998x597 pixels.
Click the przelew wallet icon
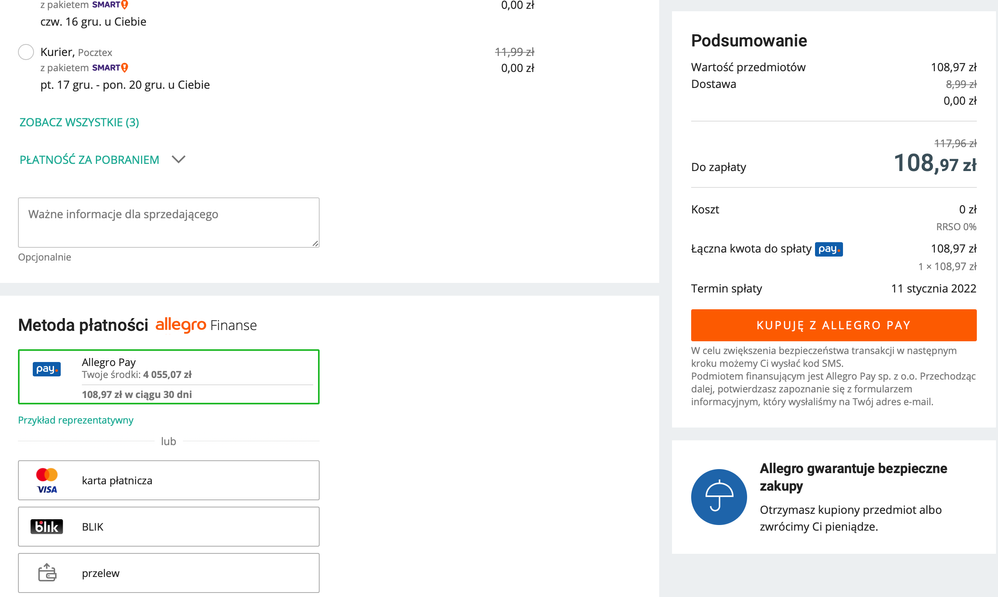coord(47,573)
